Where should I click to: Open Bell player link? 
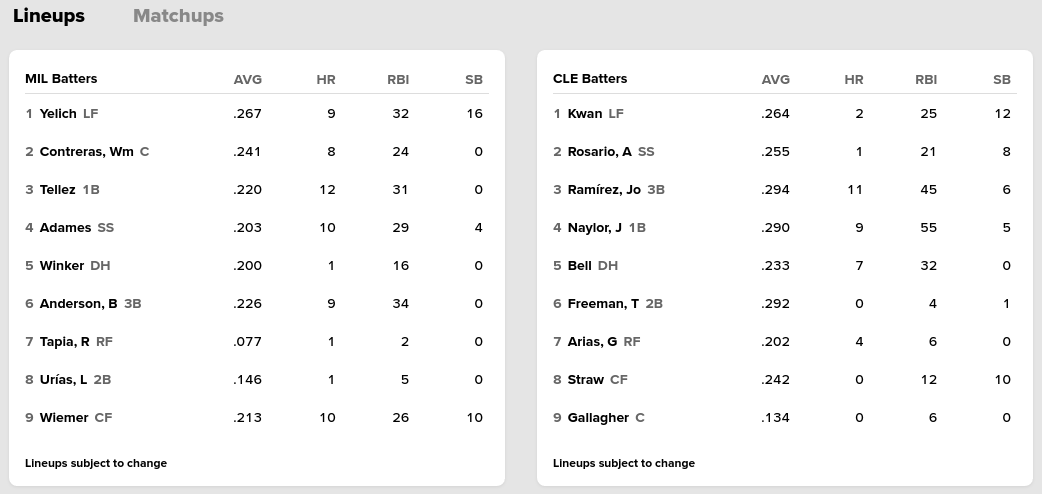click(580, 266)
